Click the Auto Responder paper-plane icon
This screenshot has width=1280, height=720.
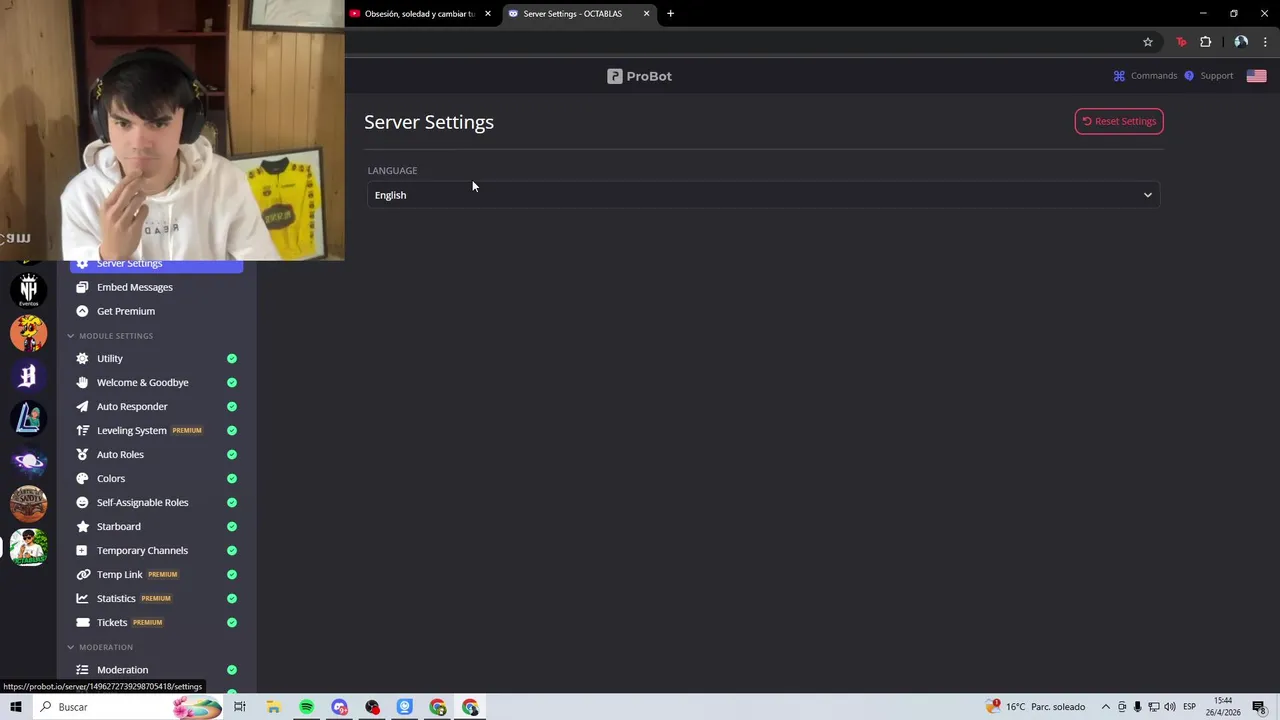click(x=82, y=406)
